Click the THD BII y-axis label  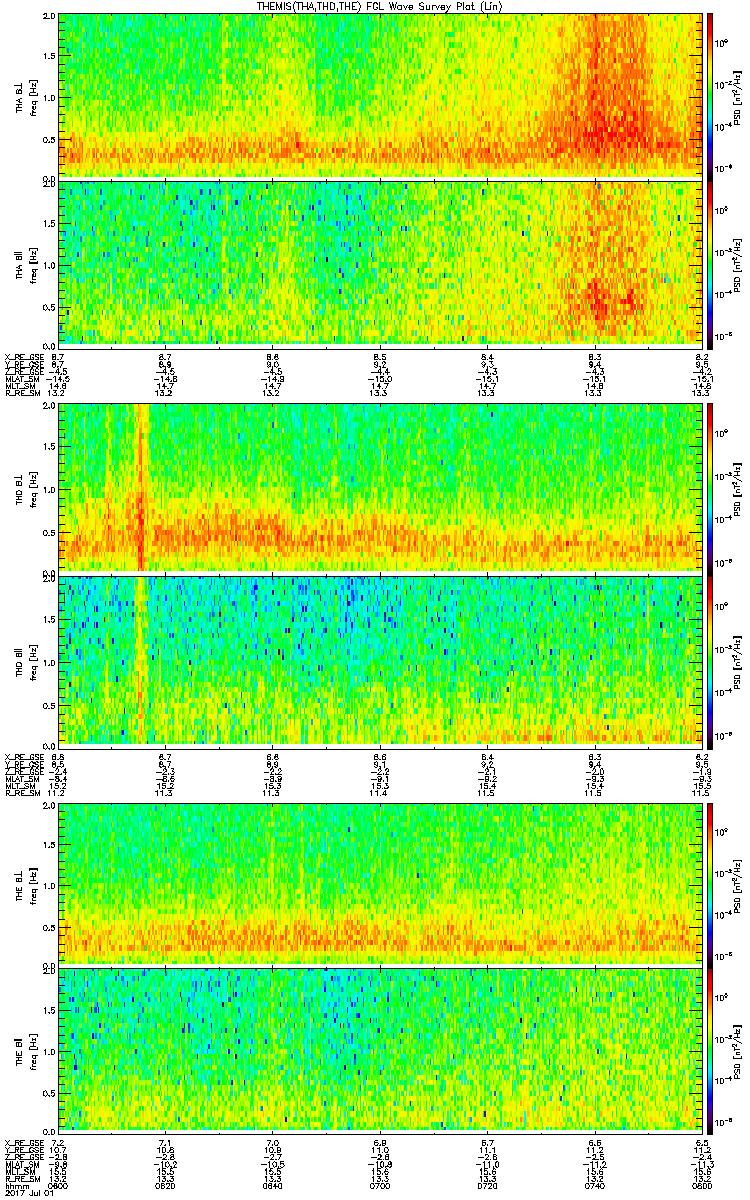[20, 659]
